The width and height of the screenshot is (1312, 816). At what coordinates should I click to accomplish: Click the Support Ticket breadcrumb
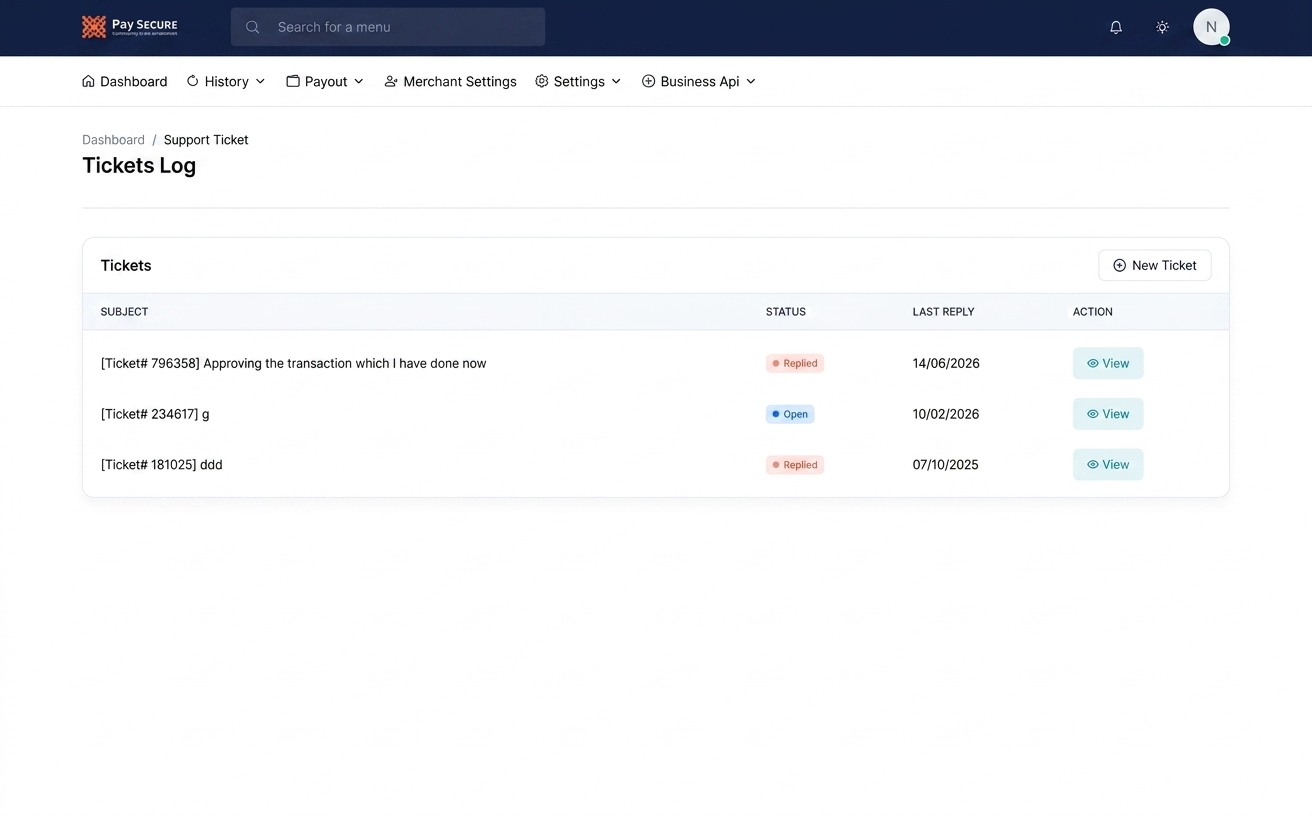(206, 140)
